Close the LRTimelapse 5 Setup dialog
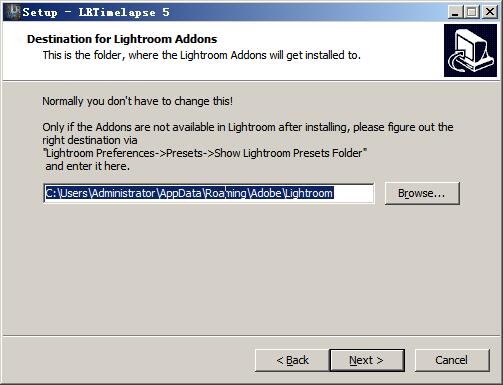 (x=490, y=12)
